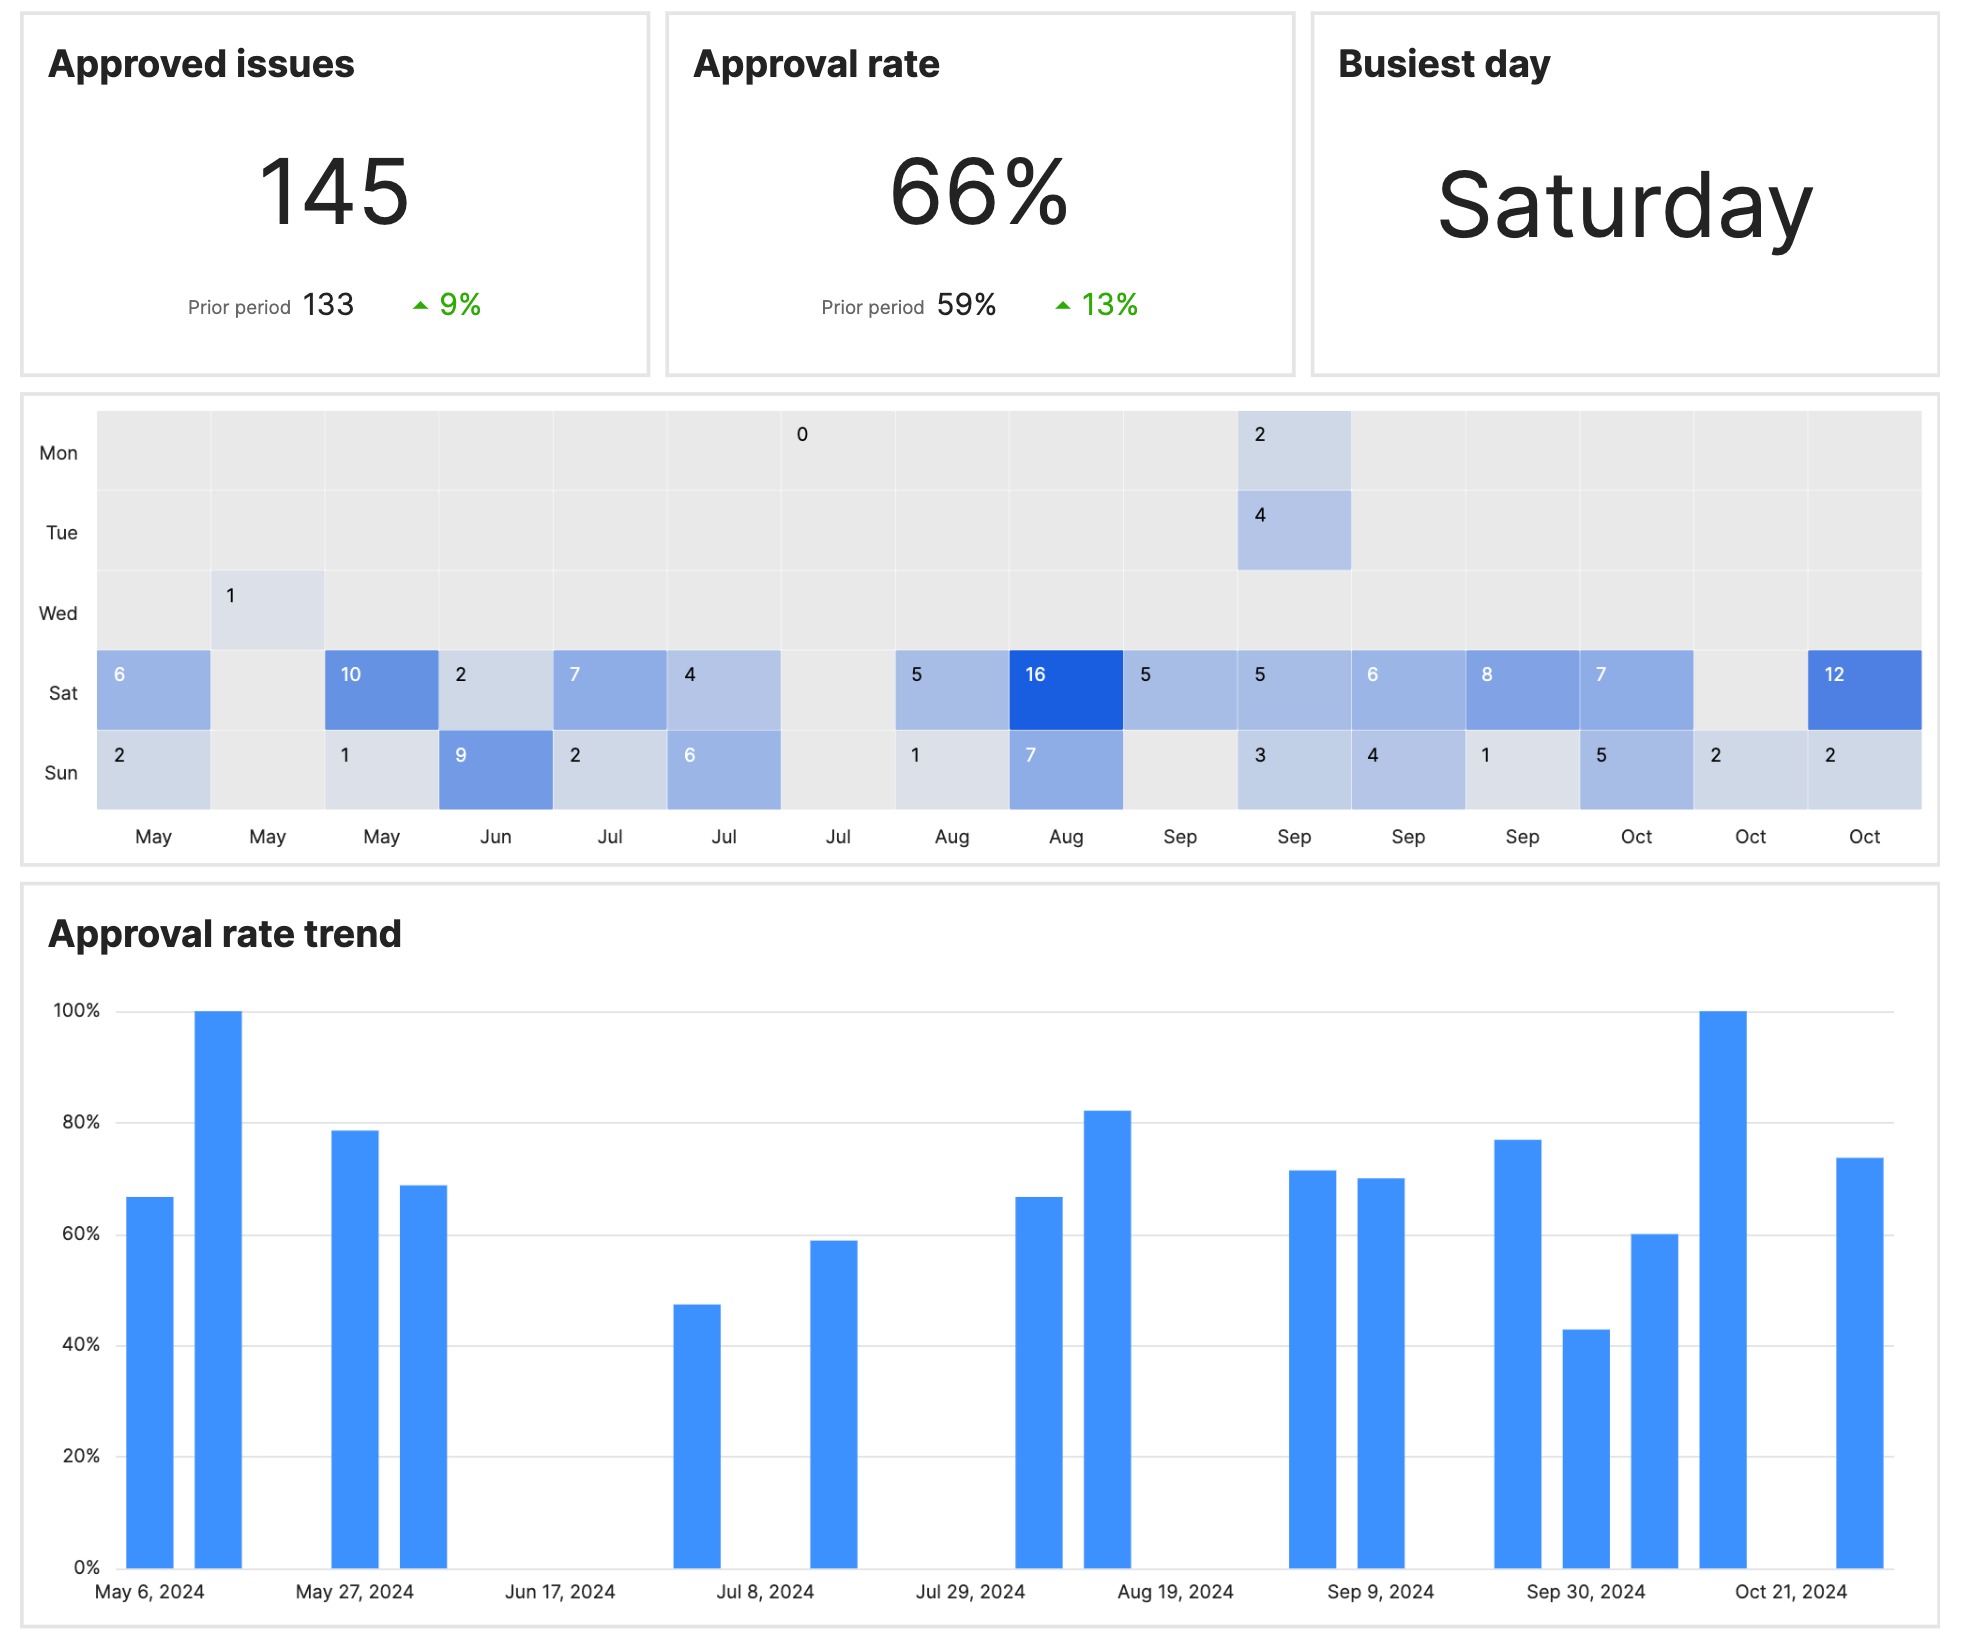The image size is (1962, 1640).
Task: Click the Prior period value 133
Action: [327, 304]
